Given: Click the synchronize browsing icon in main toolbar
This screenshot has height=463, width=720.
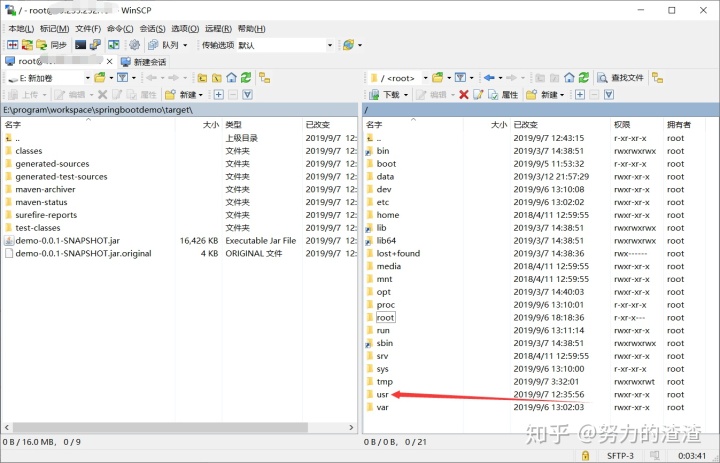Looking at the screenshot, I should (x=28, y=45).
